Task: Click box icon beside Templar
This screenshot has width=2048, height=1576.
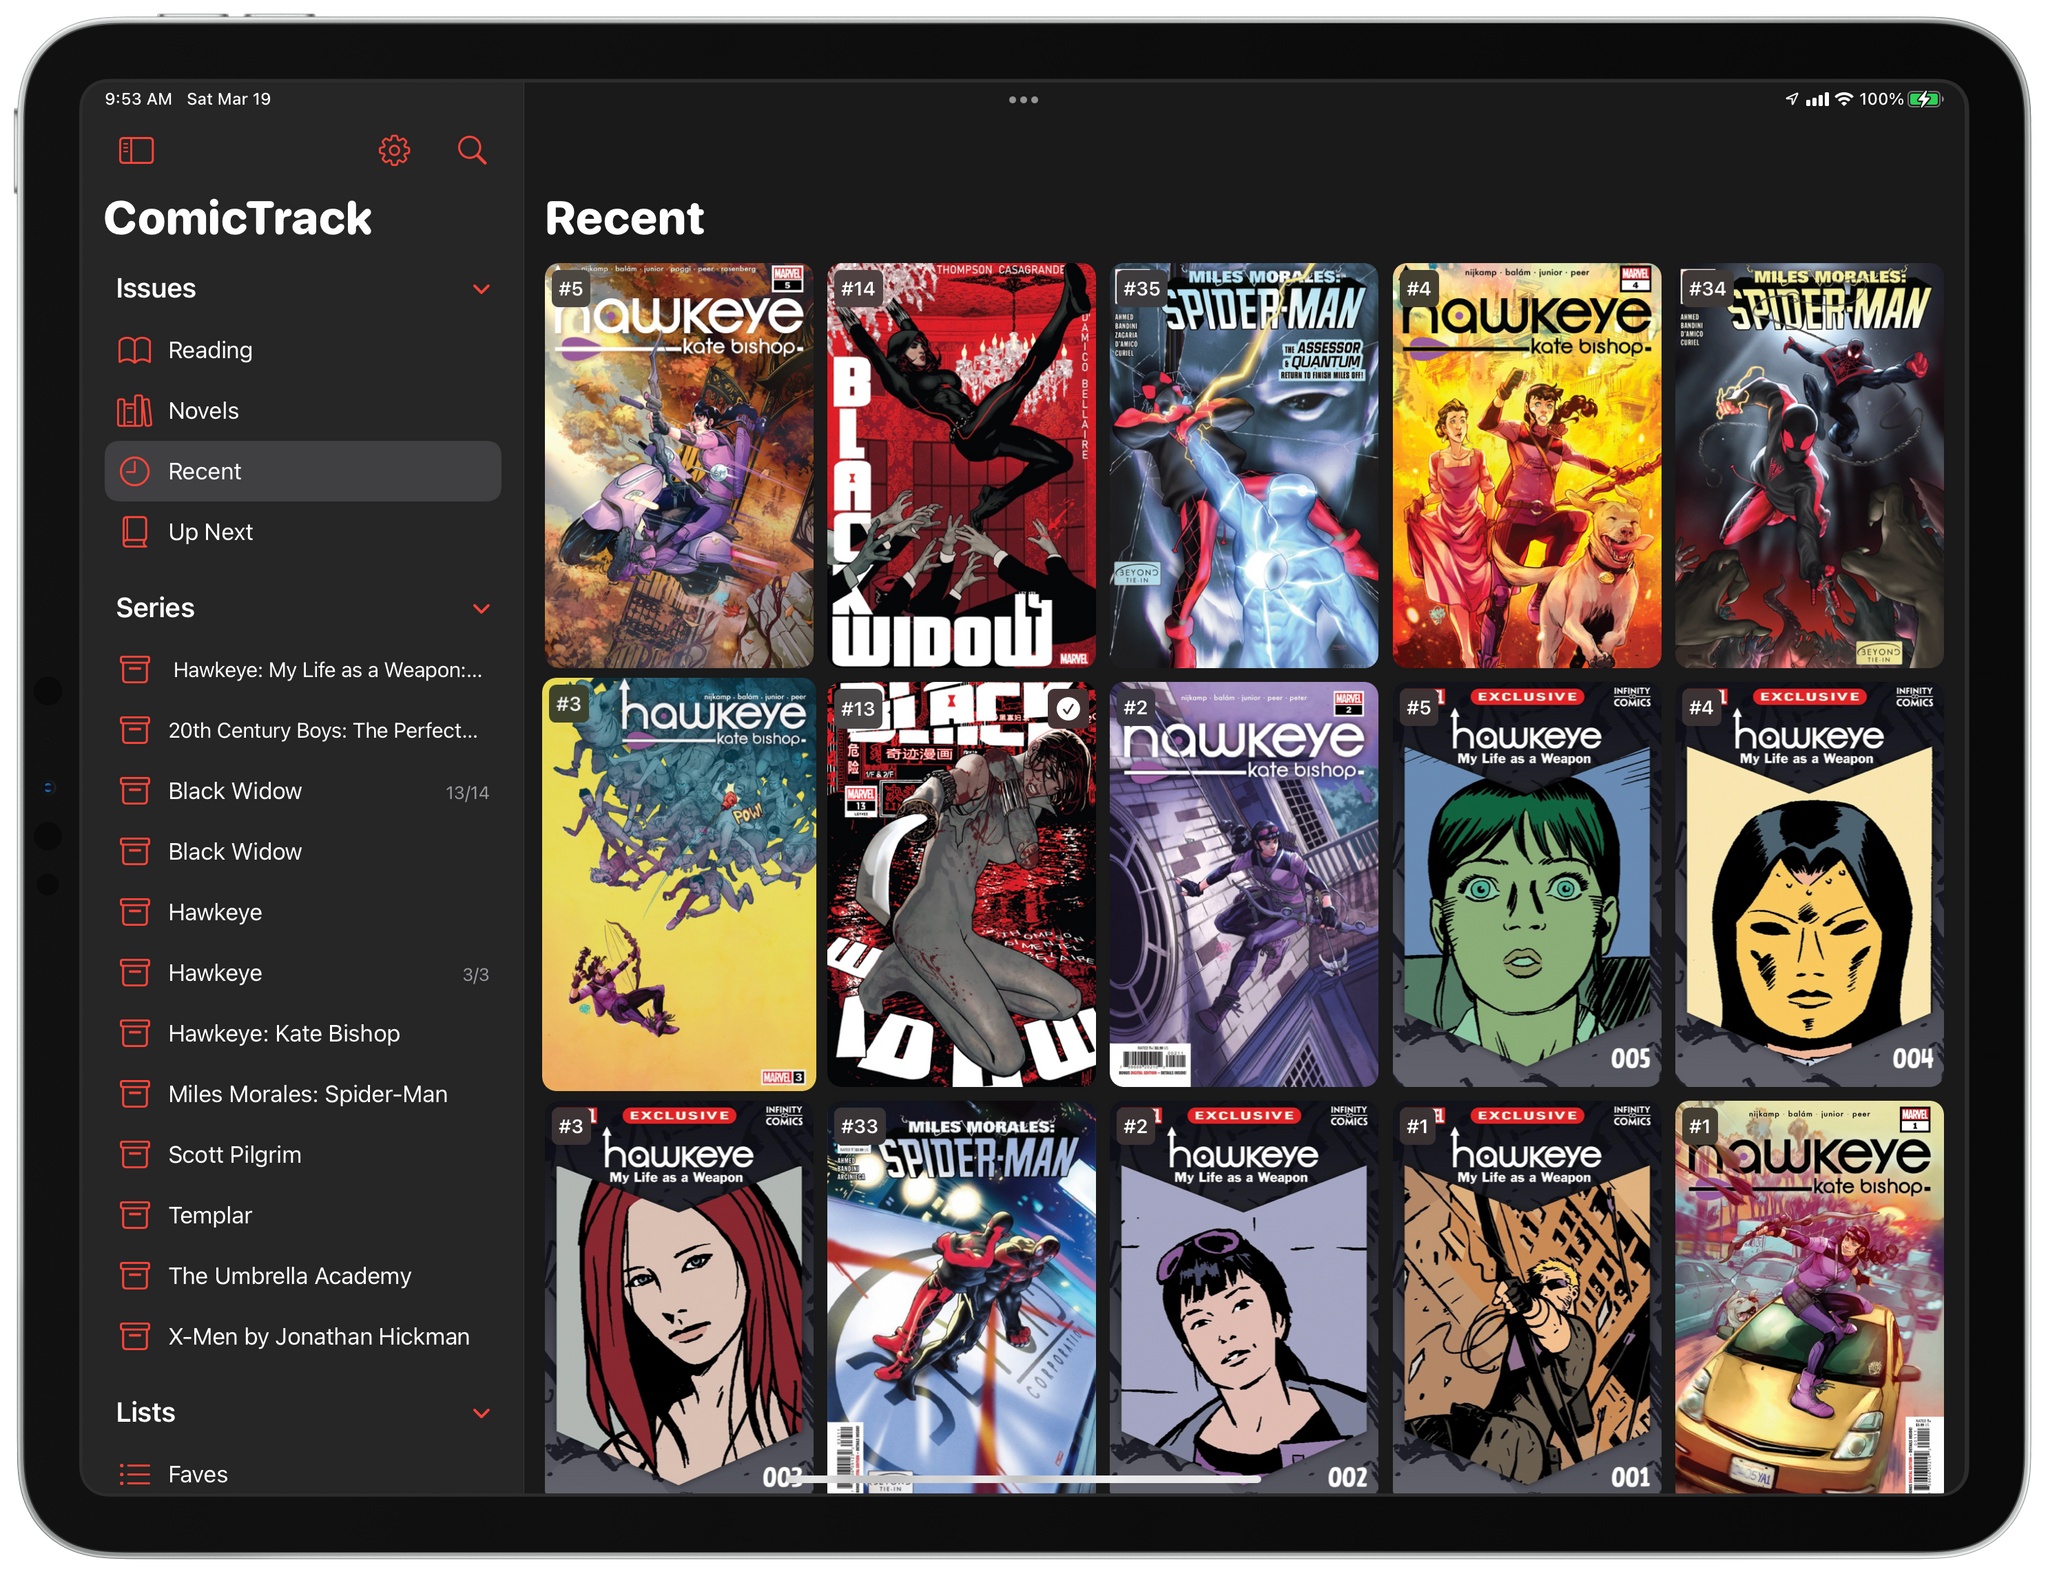Action: (135, 1215)
